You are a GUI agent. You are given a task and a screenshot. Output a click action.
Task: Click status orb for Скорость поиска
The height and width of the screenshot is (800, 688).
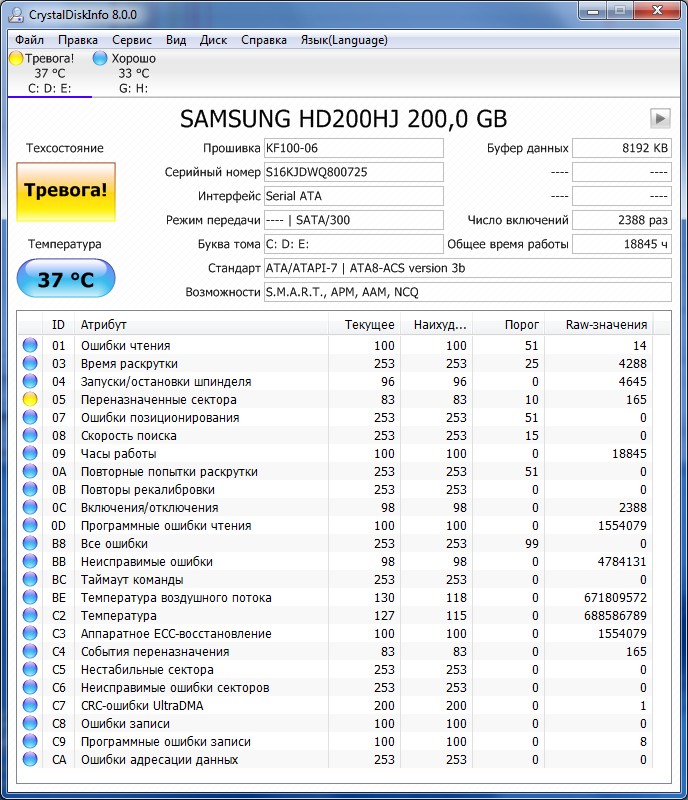pos(30,435)
